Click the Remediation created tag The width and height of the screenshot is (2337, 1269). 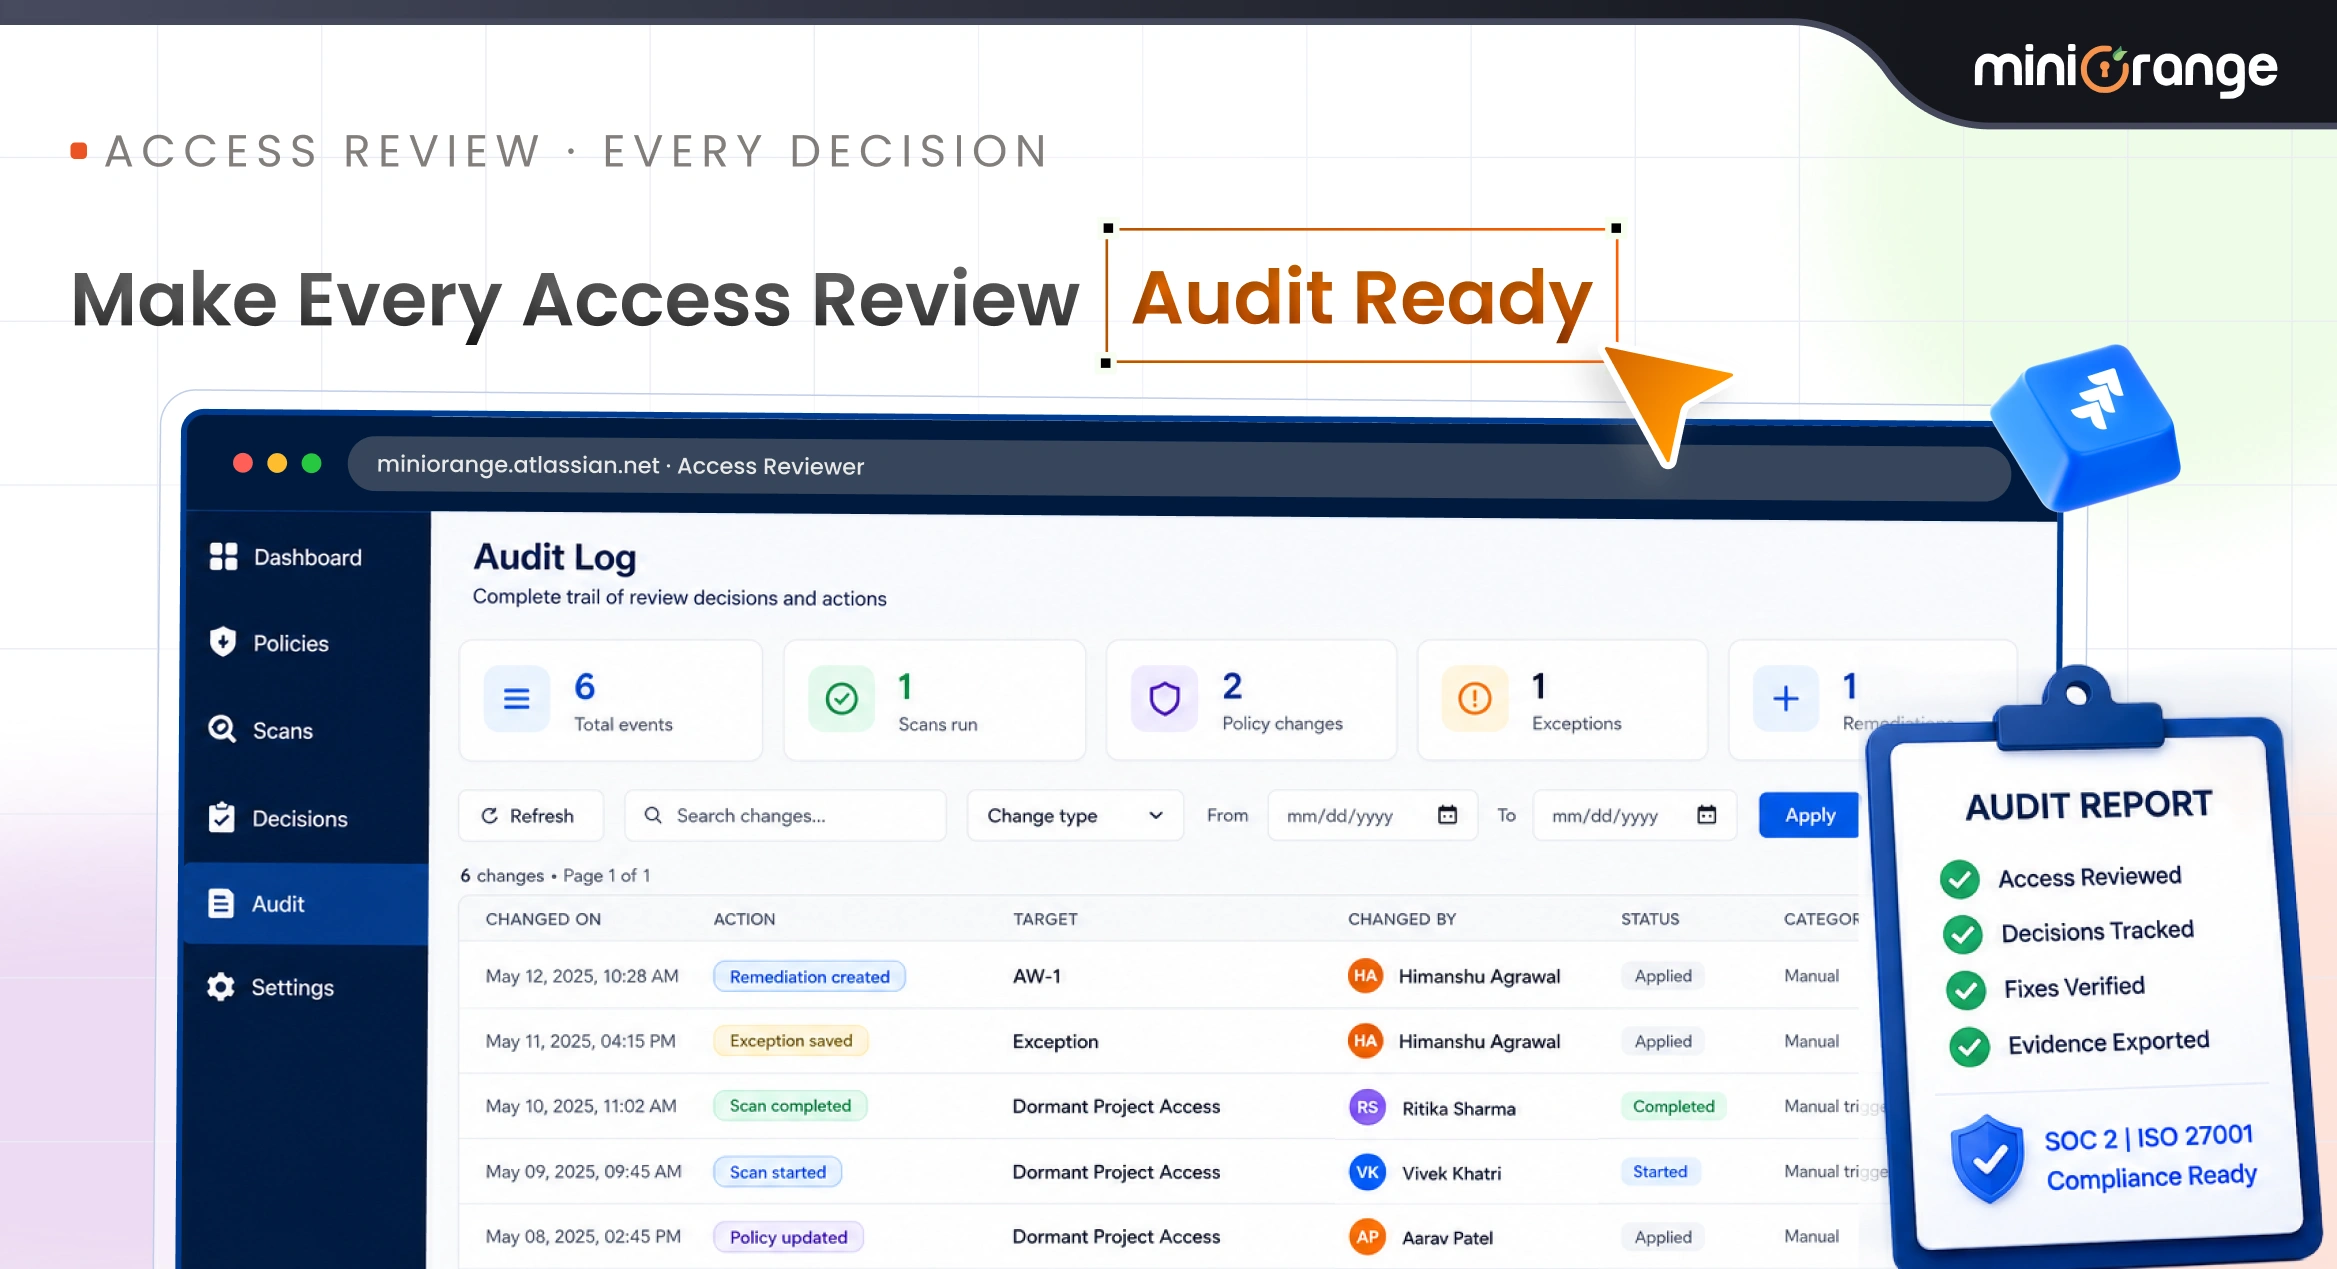click(809, 977)
